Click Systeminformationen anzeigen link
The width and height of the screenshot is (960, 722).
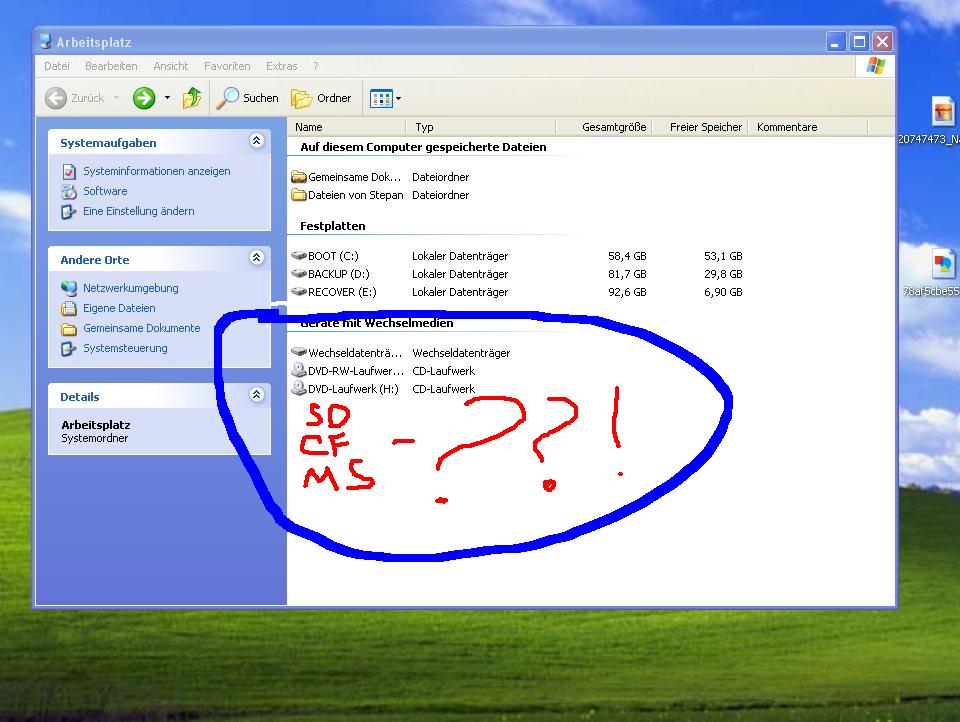(156, 171)
